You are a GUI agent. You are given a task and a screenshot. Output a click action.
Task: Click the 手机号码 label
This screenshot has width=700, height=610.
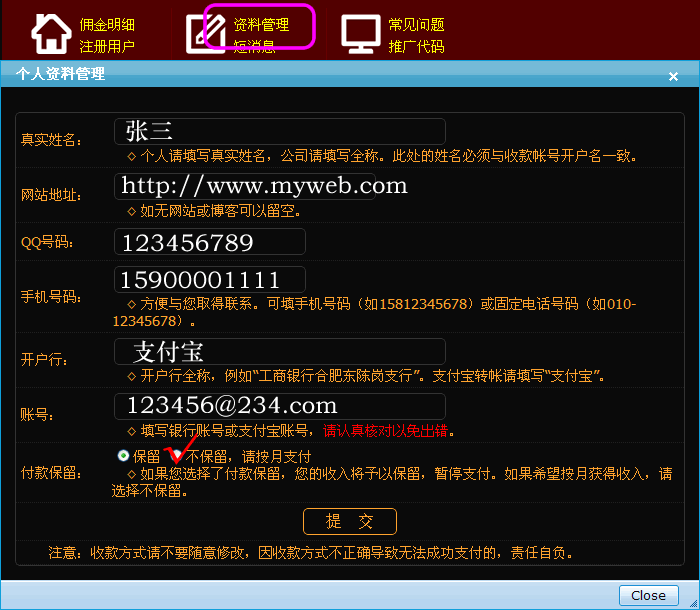coord(51,297)
